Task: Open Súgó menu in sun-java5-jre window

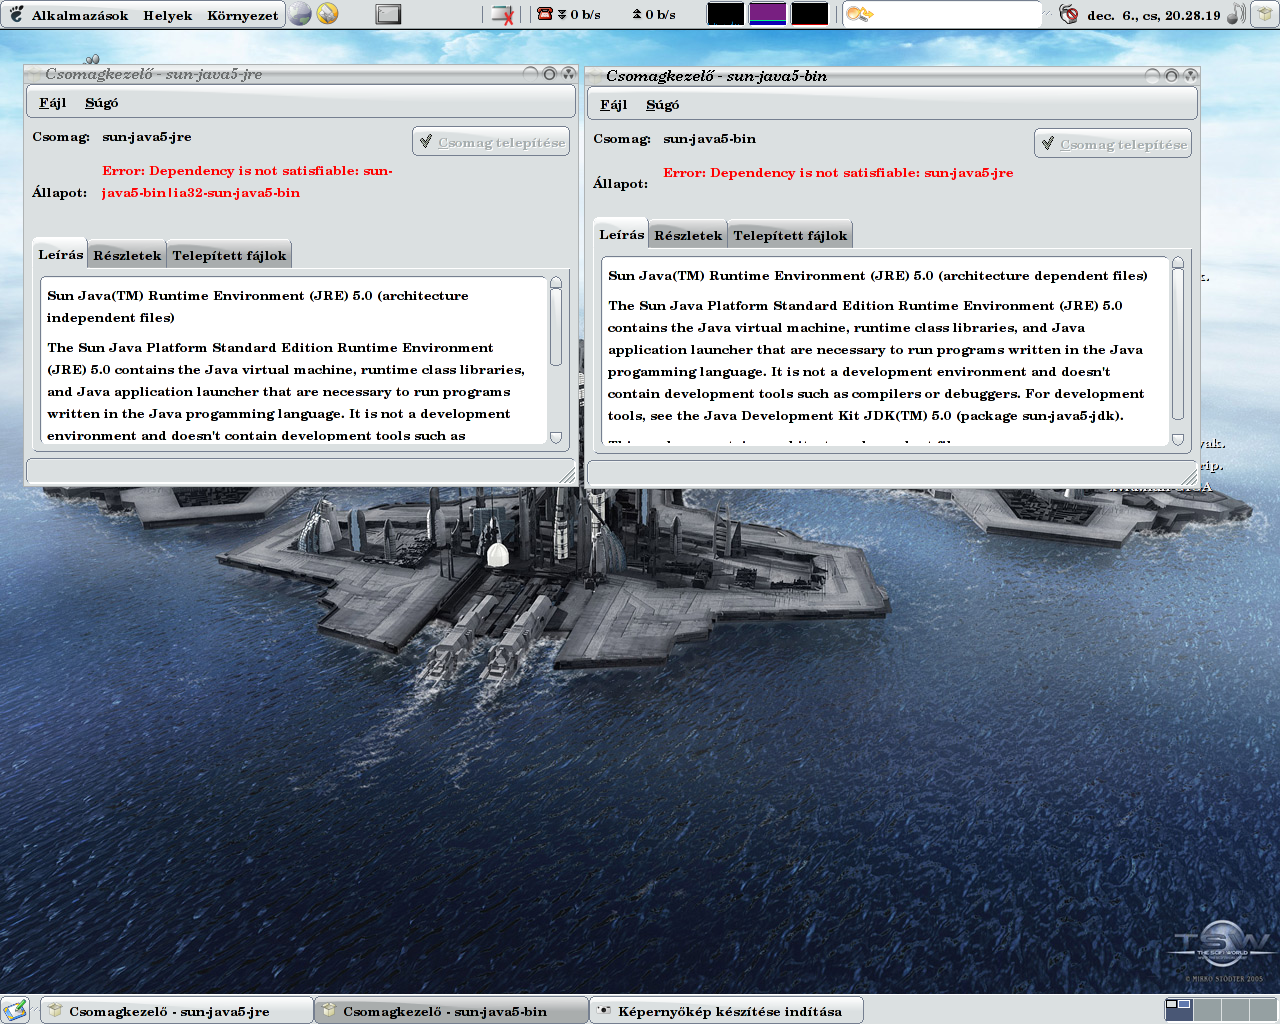Action: coord(101,103)
